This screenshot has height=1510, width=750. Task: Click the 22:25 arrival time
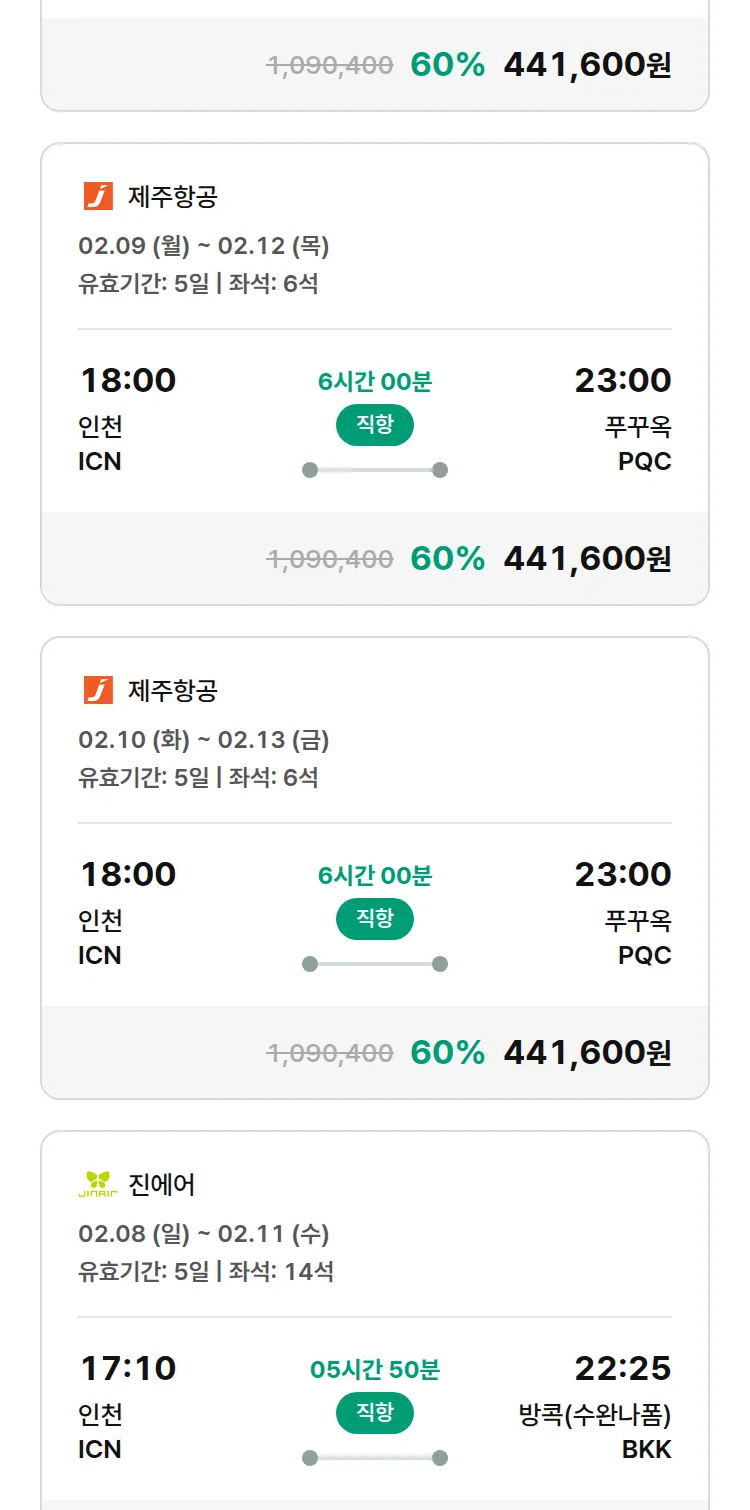[x=622, y=1368]
